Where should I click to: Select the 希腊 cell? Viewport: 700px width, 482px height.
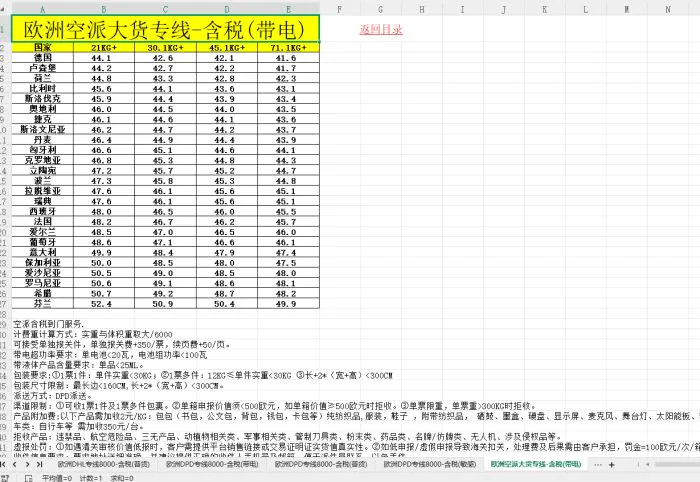[x=42, y=294]
